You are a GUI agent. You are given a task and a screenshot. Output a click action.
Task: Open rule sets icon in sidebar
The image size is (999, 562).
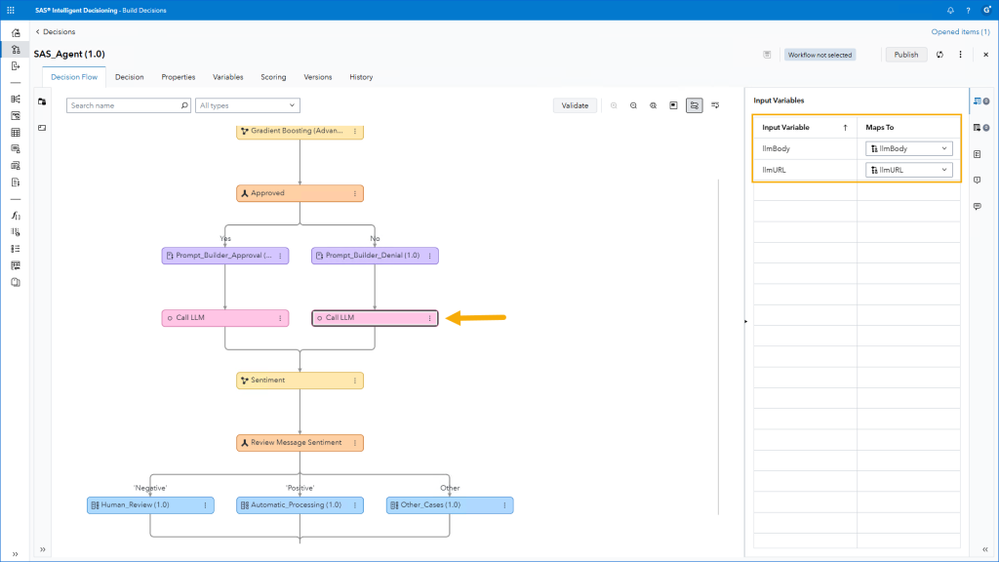pyautogui.click(x=15, y=99)
